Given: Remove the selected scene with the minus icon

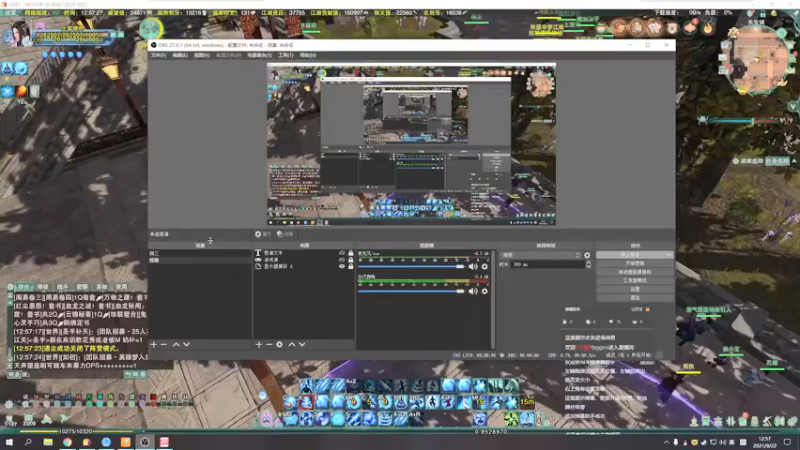Looking at the screenshot, I should (164, 344).
